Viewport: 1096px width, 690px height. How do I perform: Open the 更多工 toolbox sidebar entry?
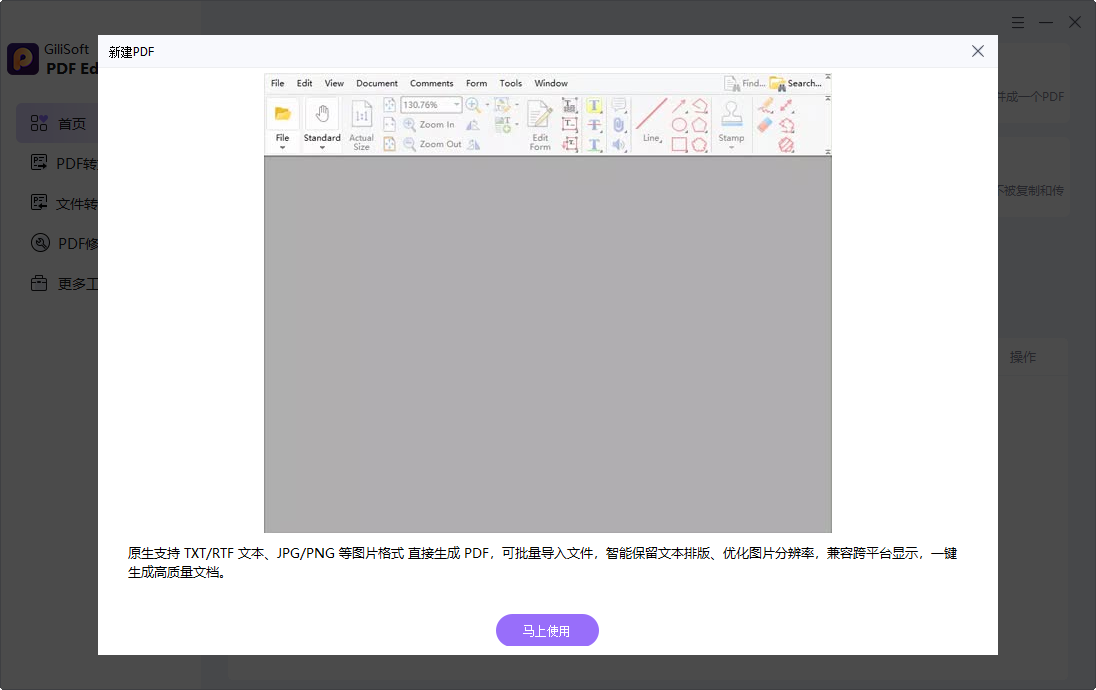point(64,284)
